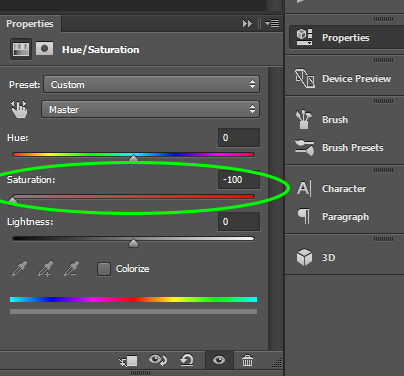Click the Hue slider handle

pyautogui.click(x=133, y=158)
